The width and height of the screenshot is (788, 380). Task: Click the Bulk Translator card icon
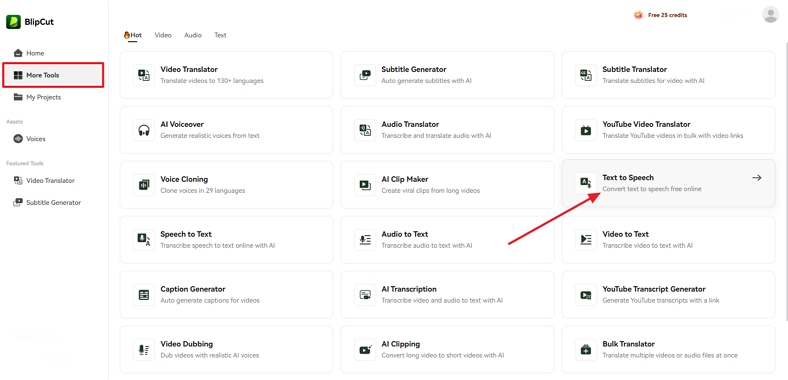[586, 349]
